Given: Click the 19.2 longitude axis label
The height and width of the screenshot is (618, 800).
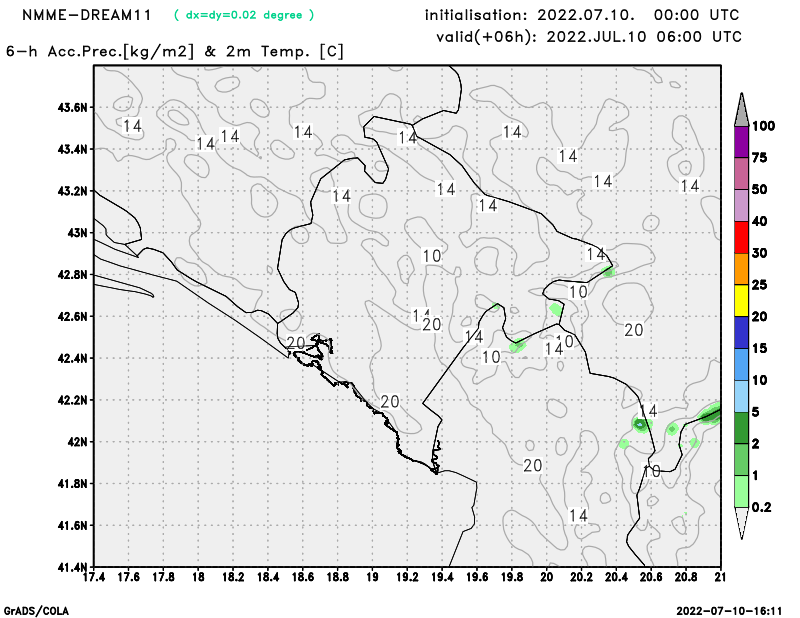Looking at the screenshot, I should tap(407, 578).
